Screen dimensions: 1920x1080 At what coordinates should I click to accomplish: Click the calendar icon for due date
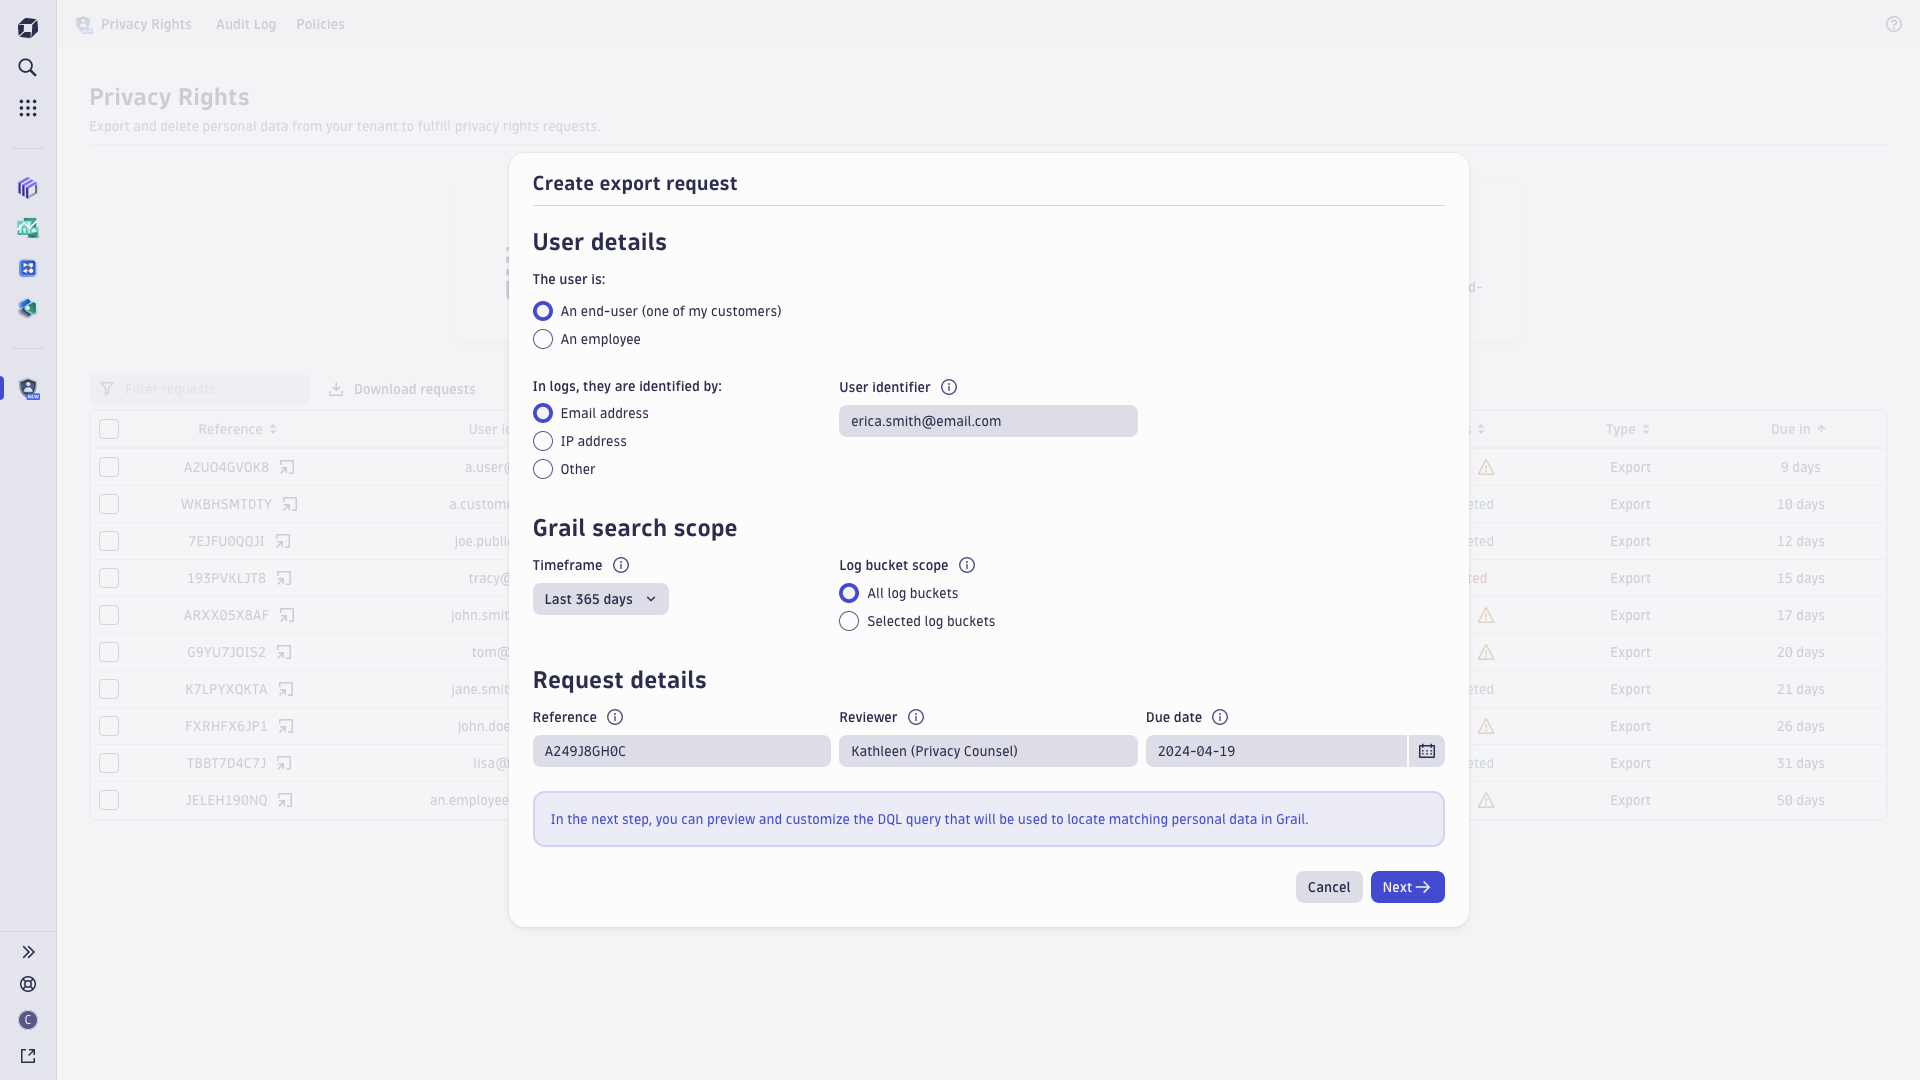pos(1427,750)
